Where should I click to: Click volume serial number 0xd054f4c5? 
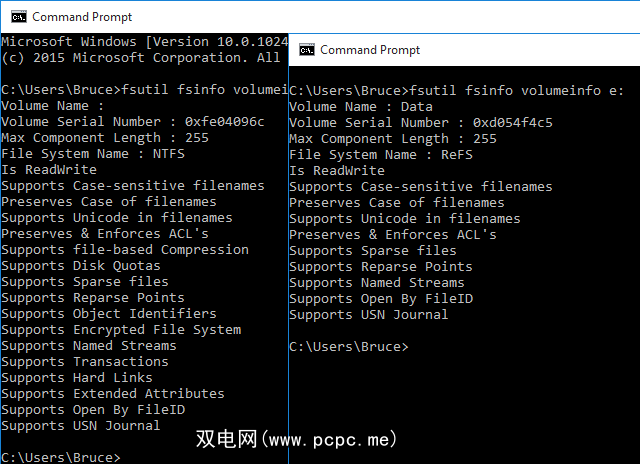[513, 122]
